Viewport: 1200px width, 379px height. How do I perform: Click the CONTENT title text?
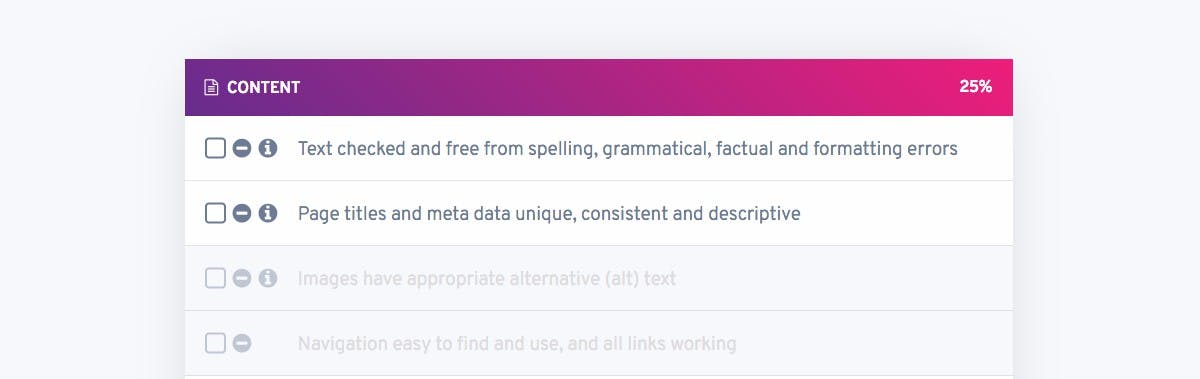click(263, 87)
